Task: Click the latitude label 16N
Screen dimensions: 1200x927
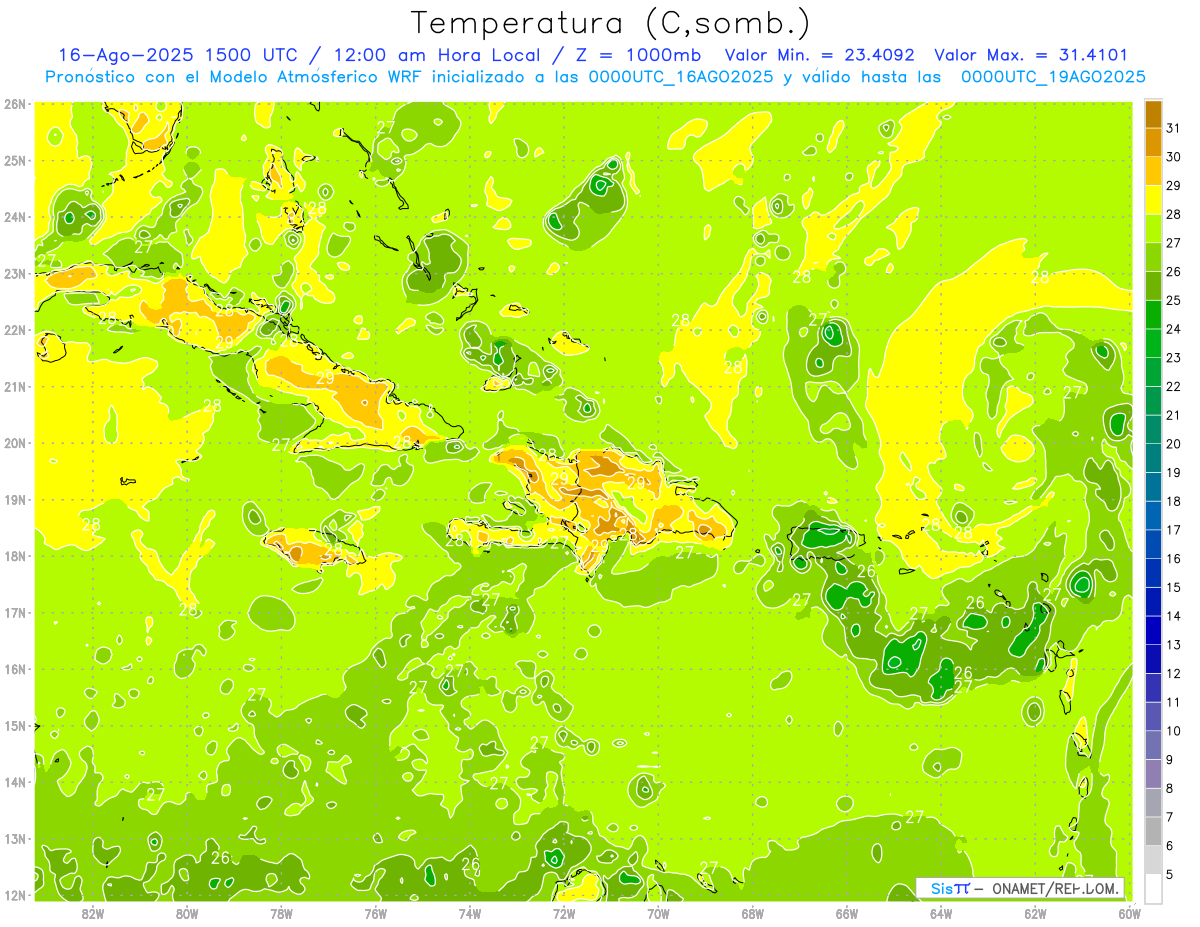Action: [14, 669]
